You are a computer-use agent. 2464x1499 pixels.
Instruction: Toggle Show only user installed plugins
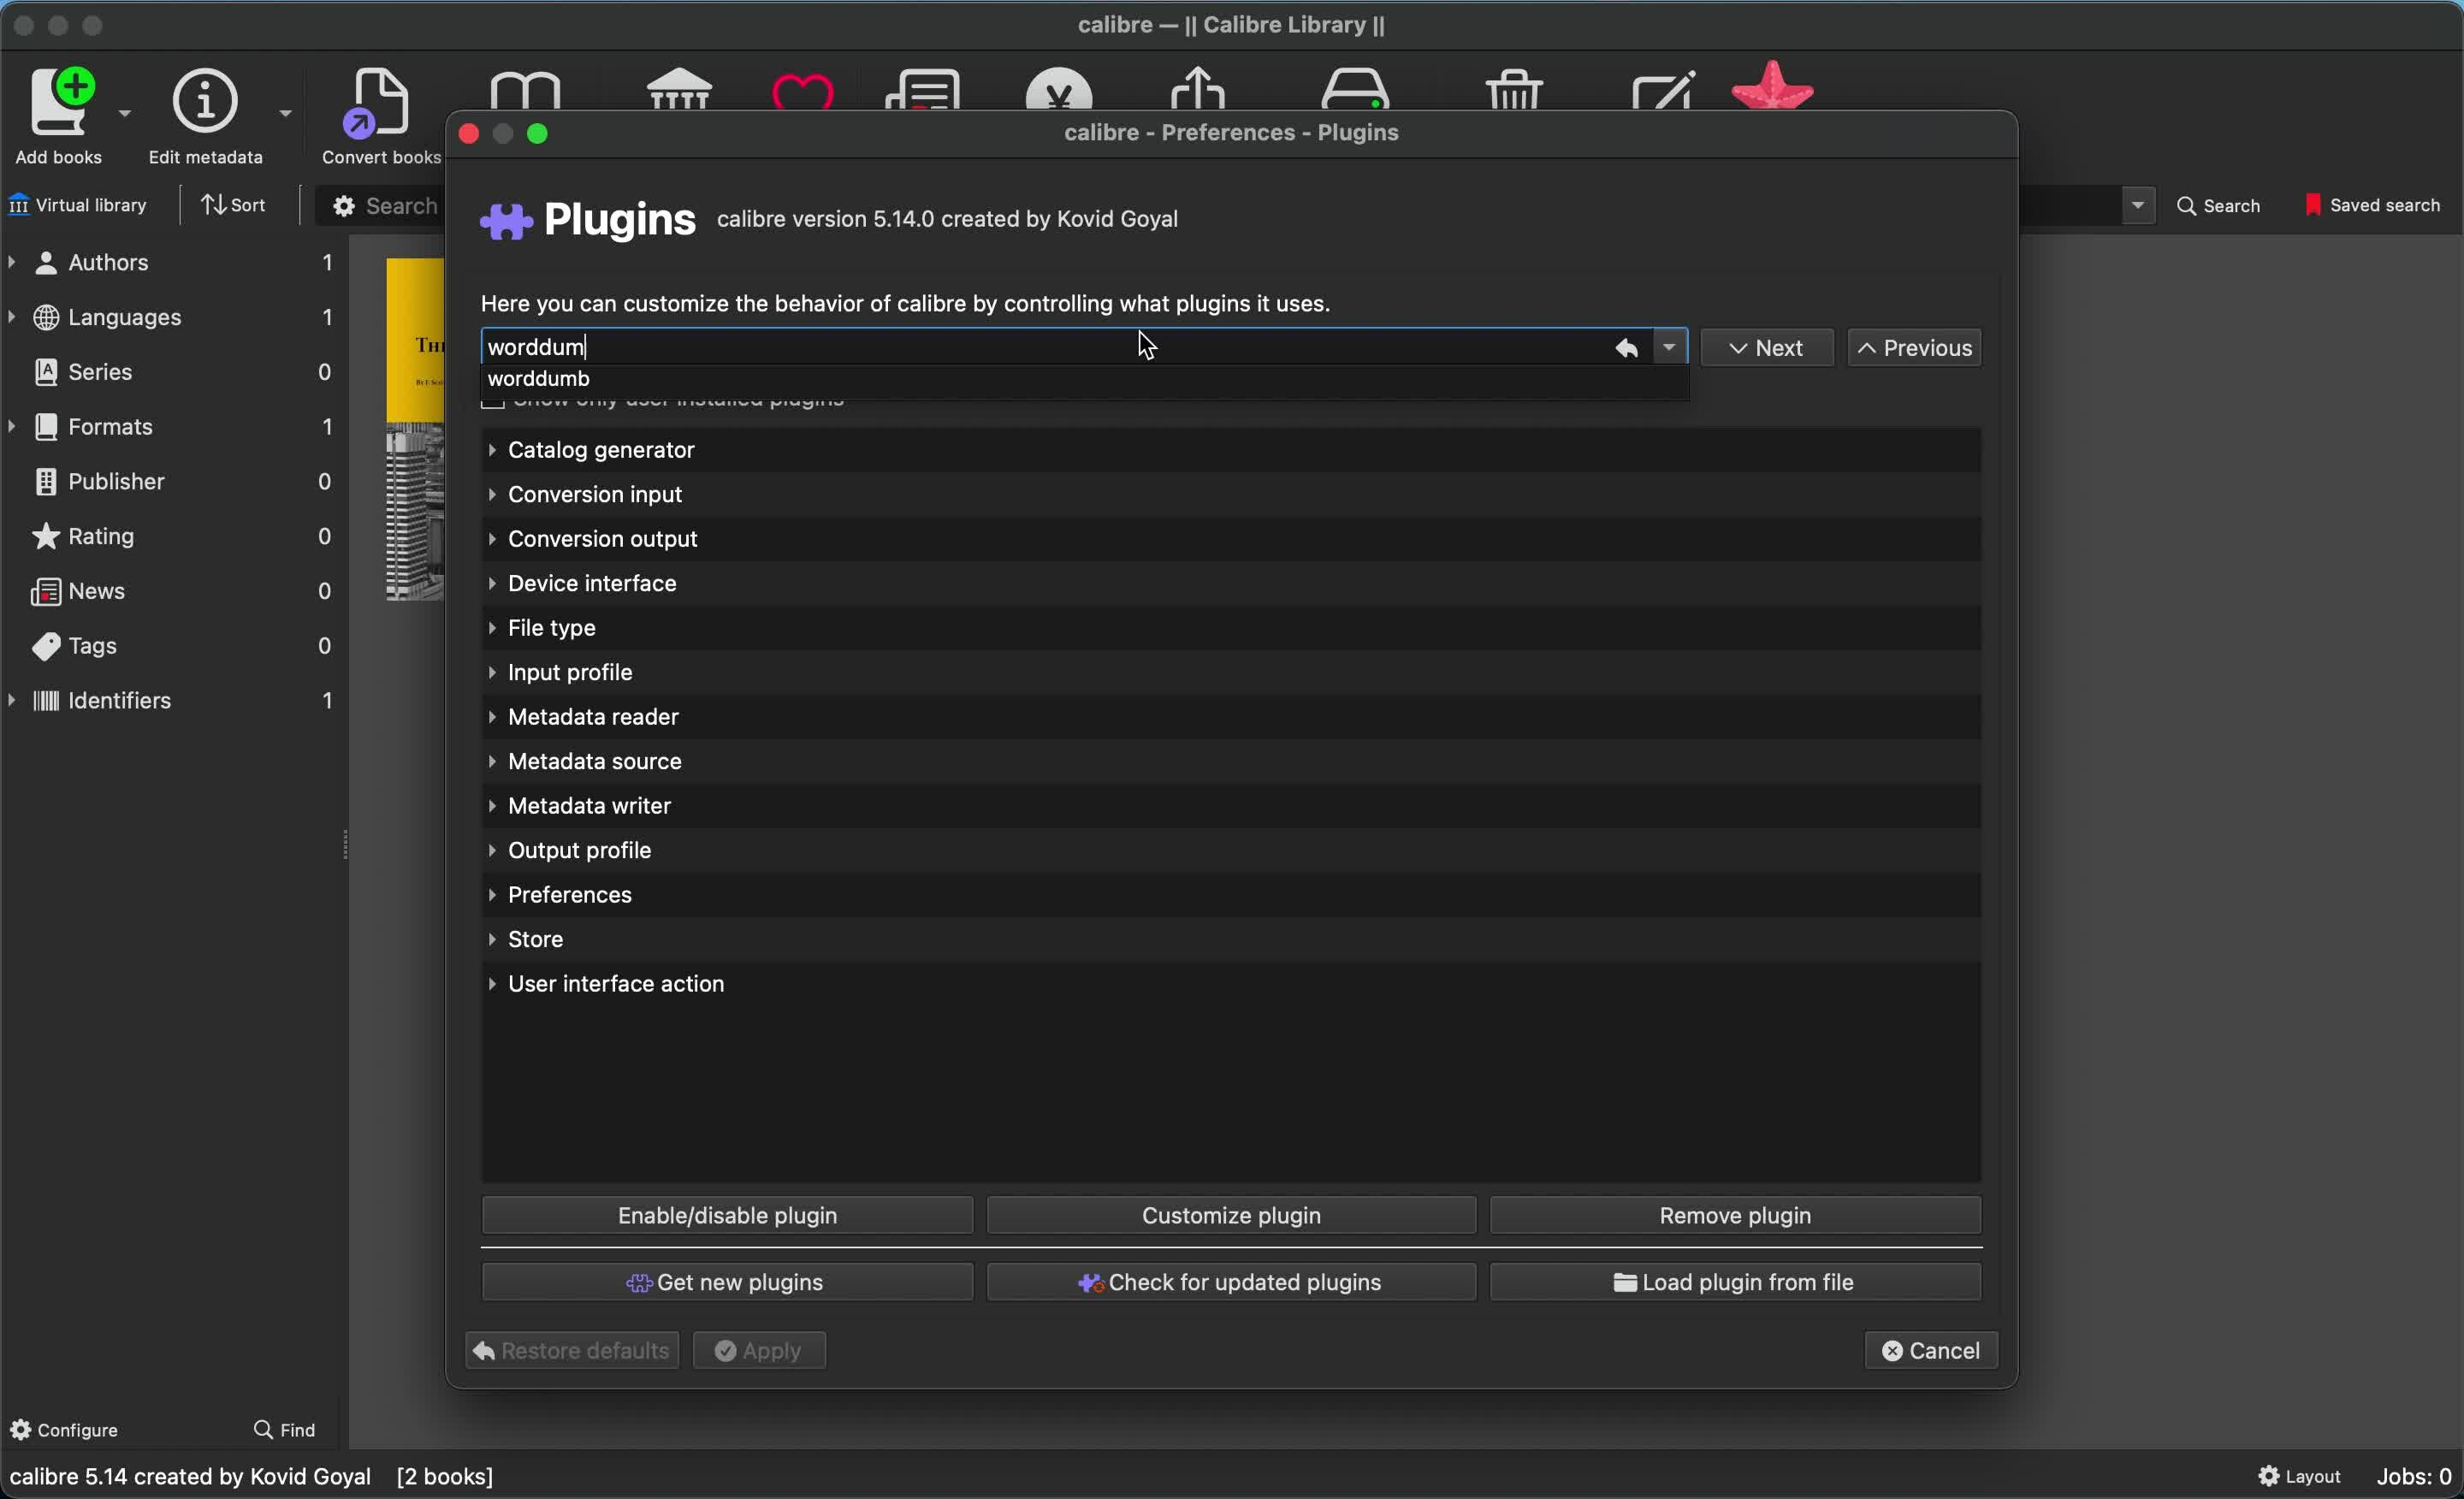pos(495,400)
